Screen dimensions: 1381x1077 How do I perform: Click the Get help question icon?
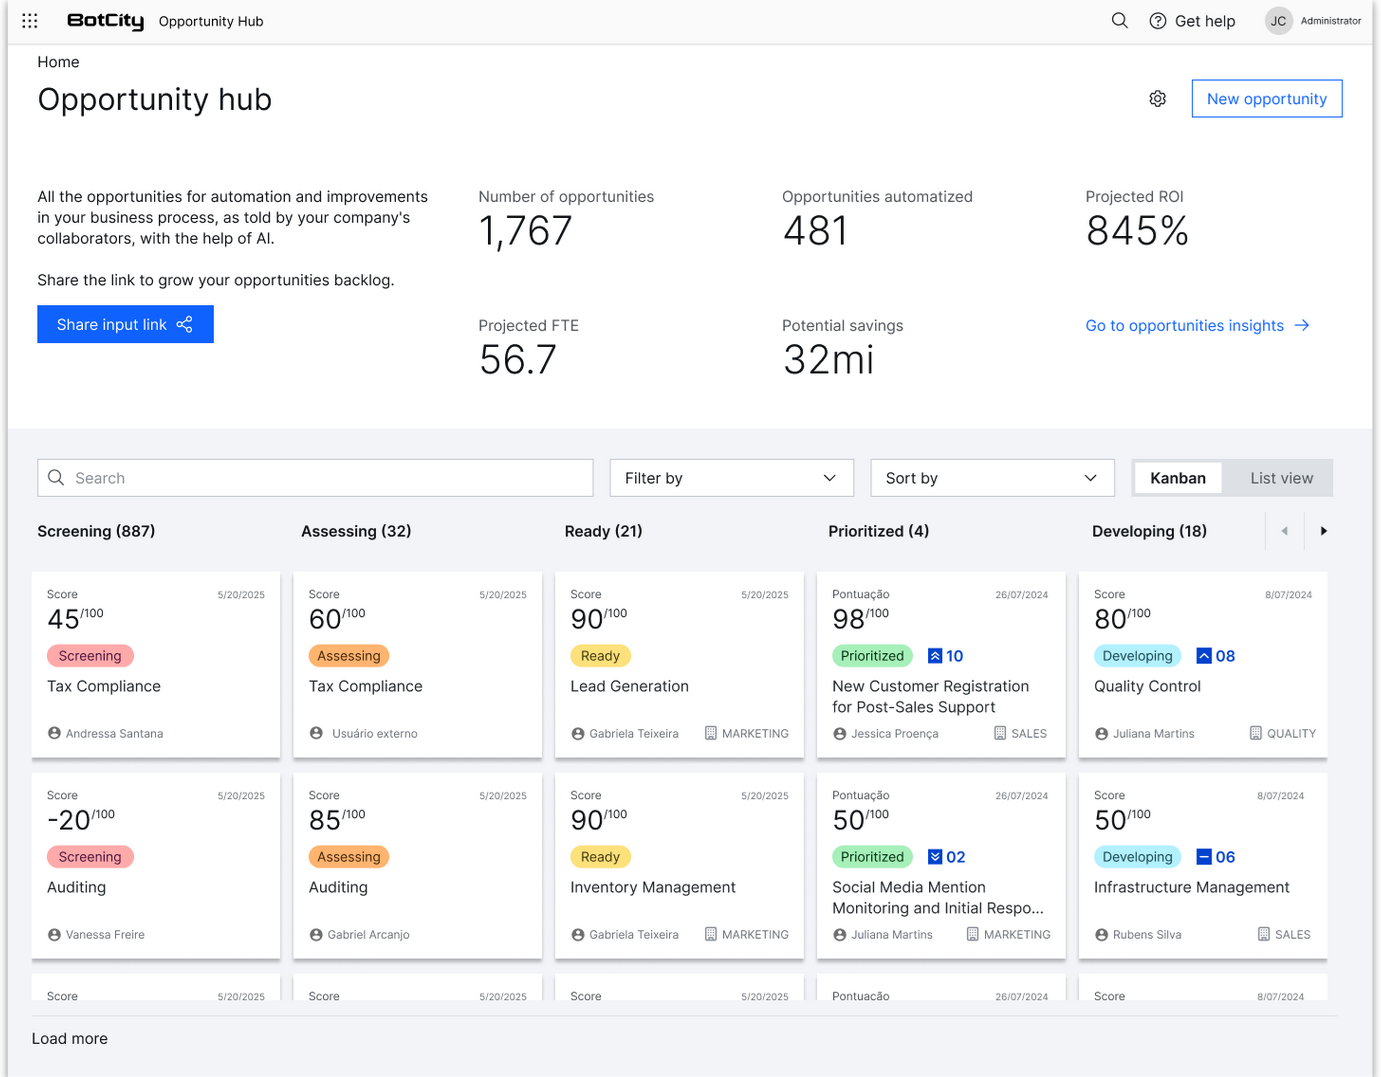pos(1157,21)
